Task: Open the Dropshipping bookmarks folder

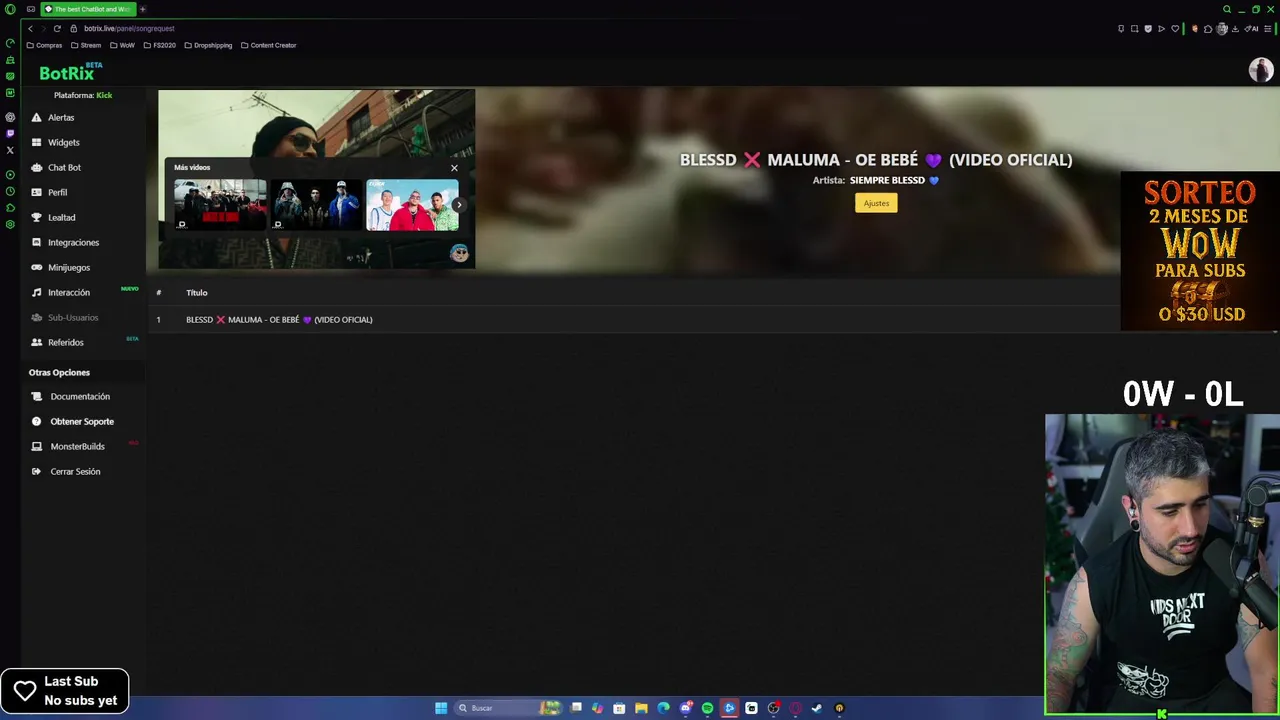Action: click(207, 45)
